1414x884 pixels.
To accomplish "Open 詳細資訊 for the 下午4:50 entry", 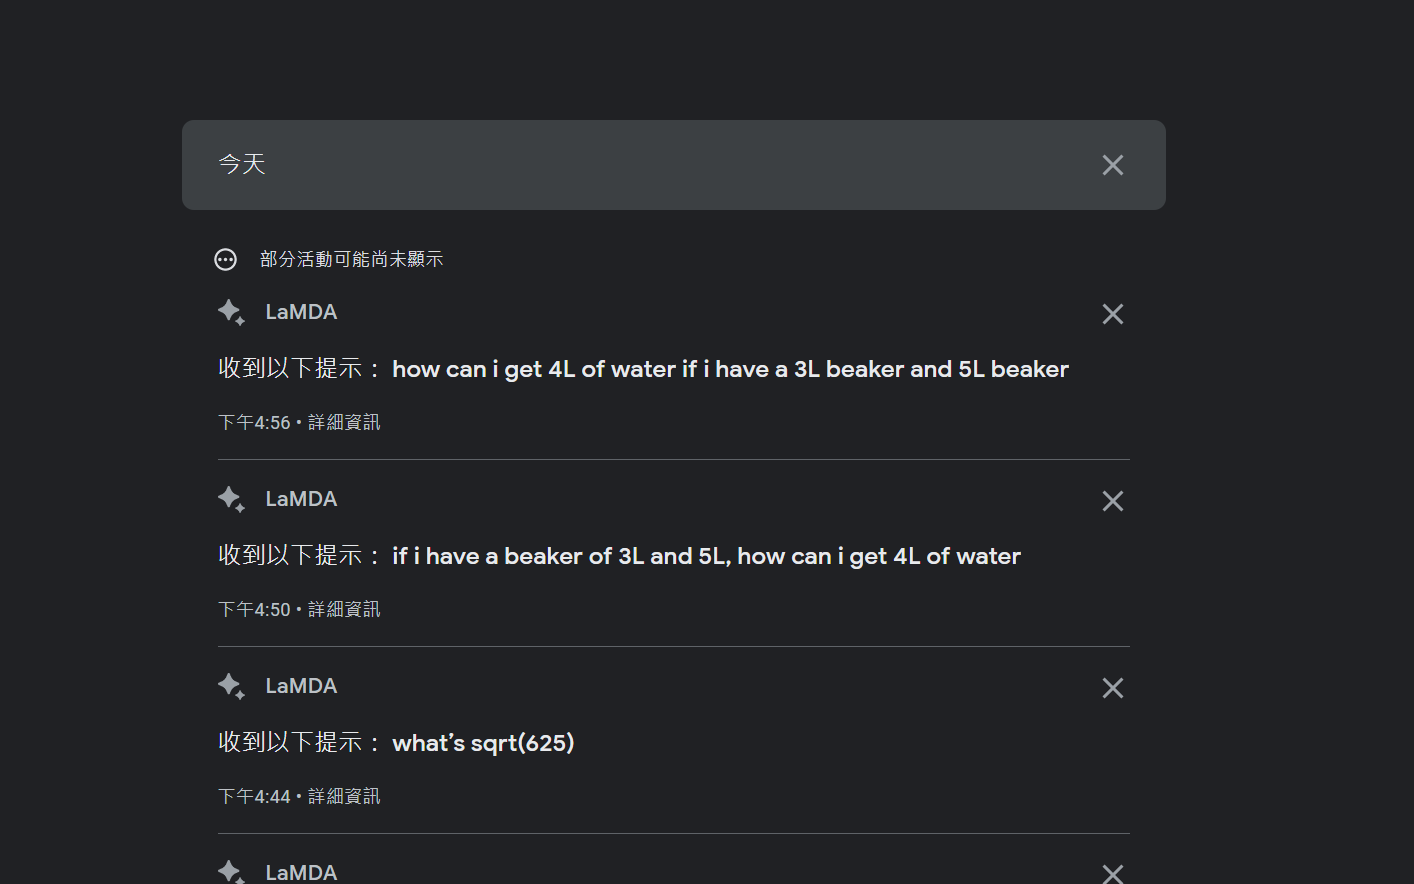I will (344, 610).
